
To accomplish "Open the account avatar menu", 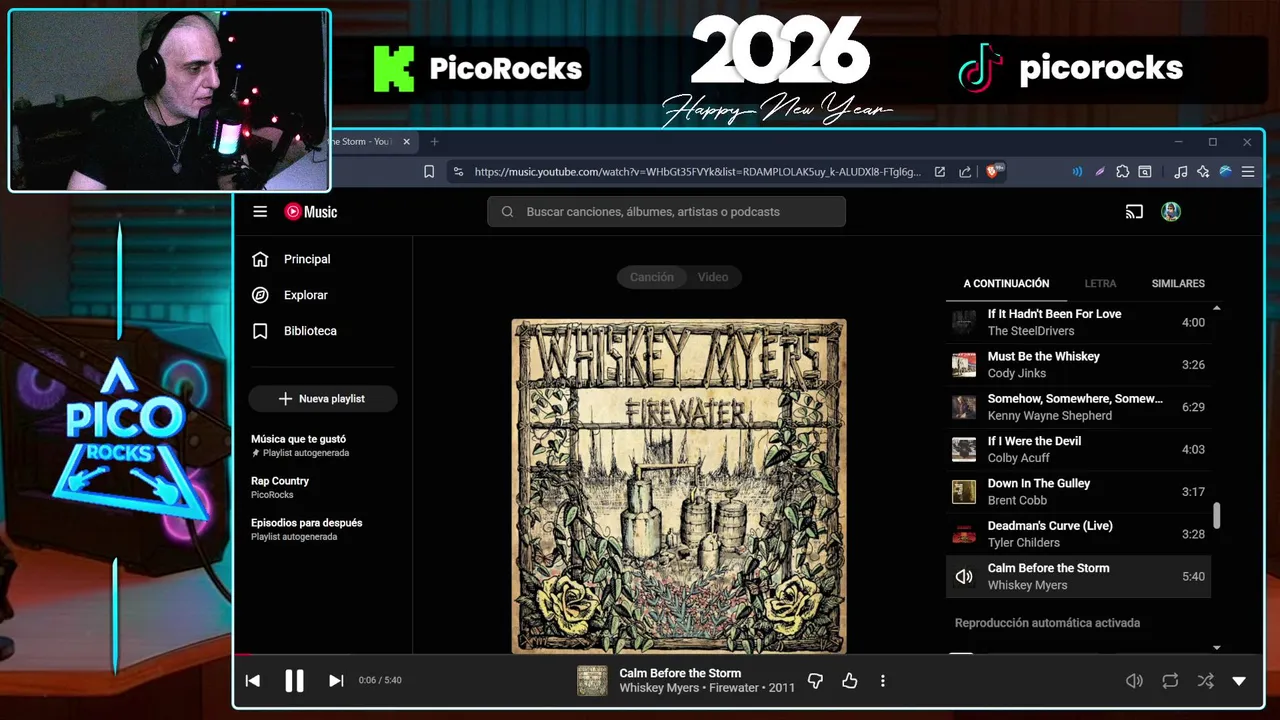I will click(x=1171, y=212).
